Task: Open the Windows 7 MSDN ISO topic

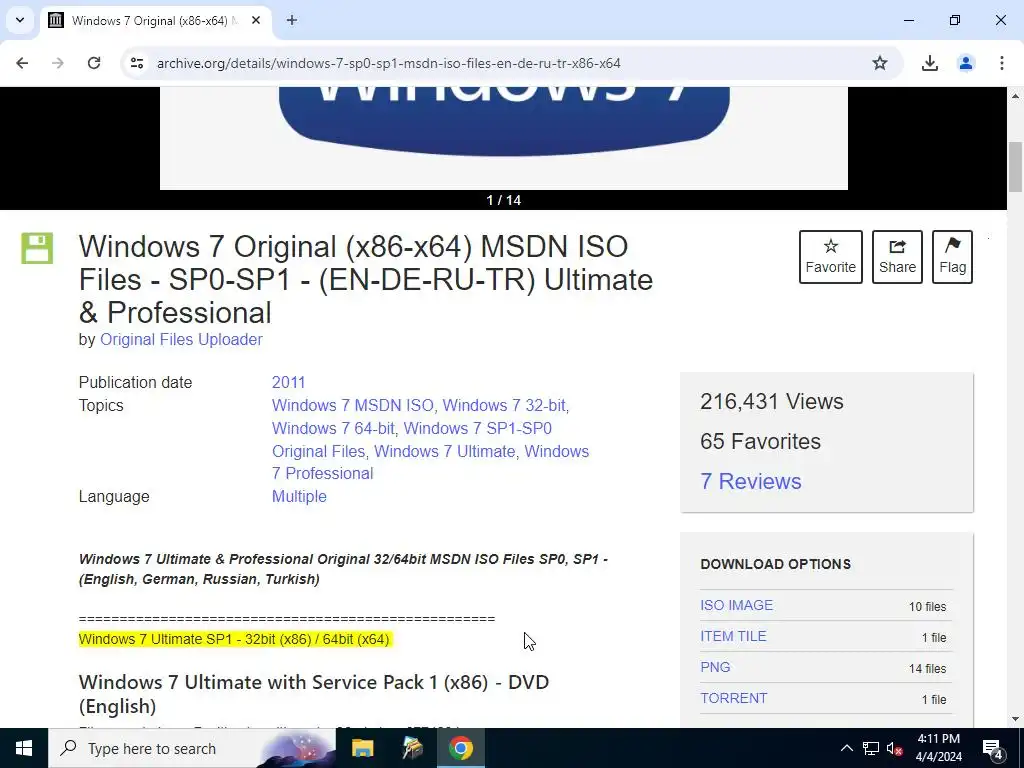Action: coord(353,406)
